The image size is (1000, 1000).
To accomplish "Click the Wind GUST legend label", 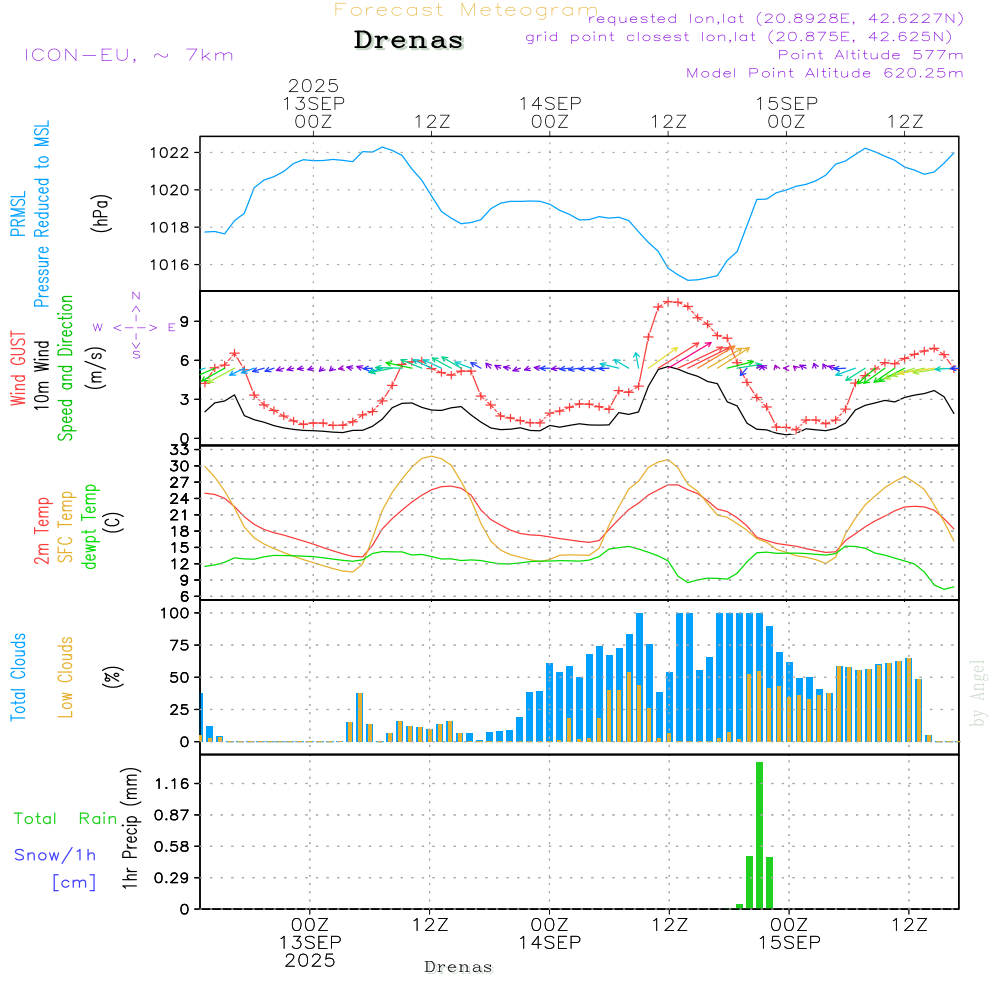I will (x=18, y=370).
